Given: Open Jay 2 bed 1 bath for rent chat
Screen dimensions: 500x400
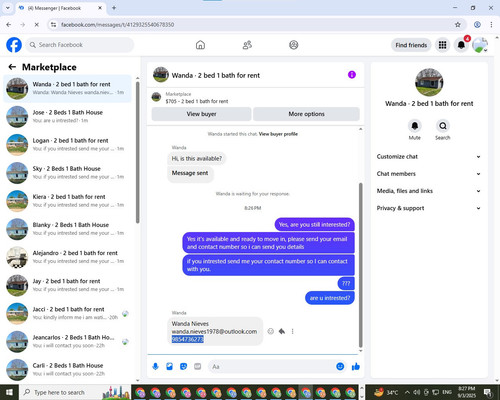Looking at the screenshot, I should pyautogui.click(x=68, y=285).
